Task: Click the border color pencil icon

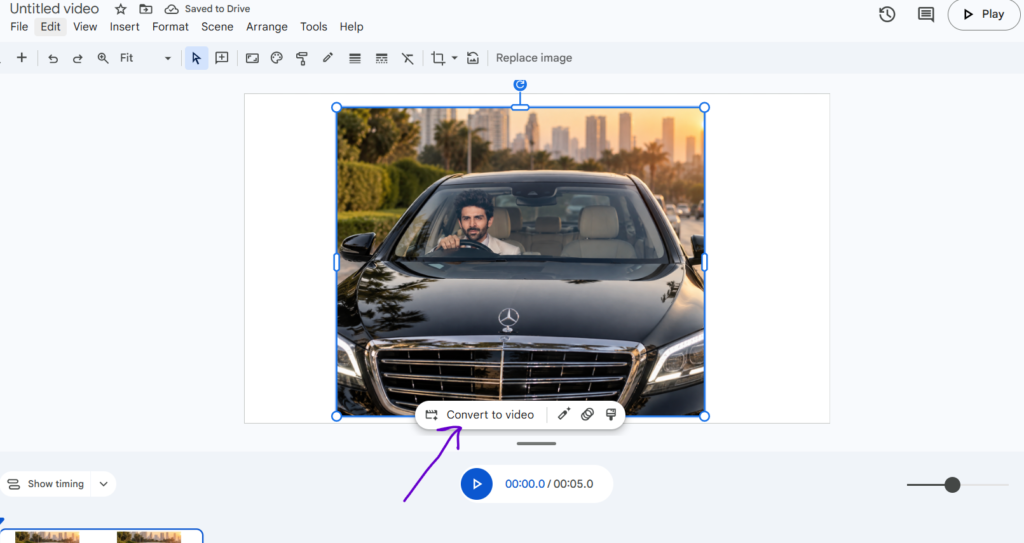Action: coord(328,58)
